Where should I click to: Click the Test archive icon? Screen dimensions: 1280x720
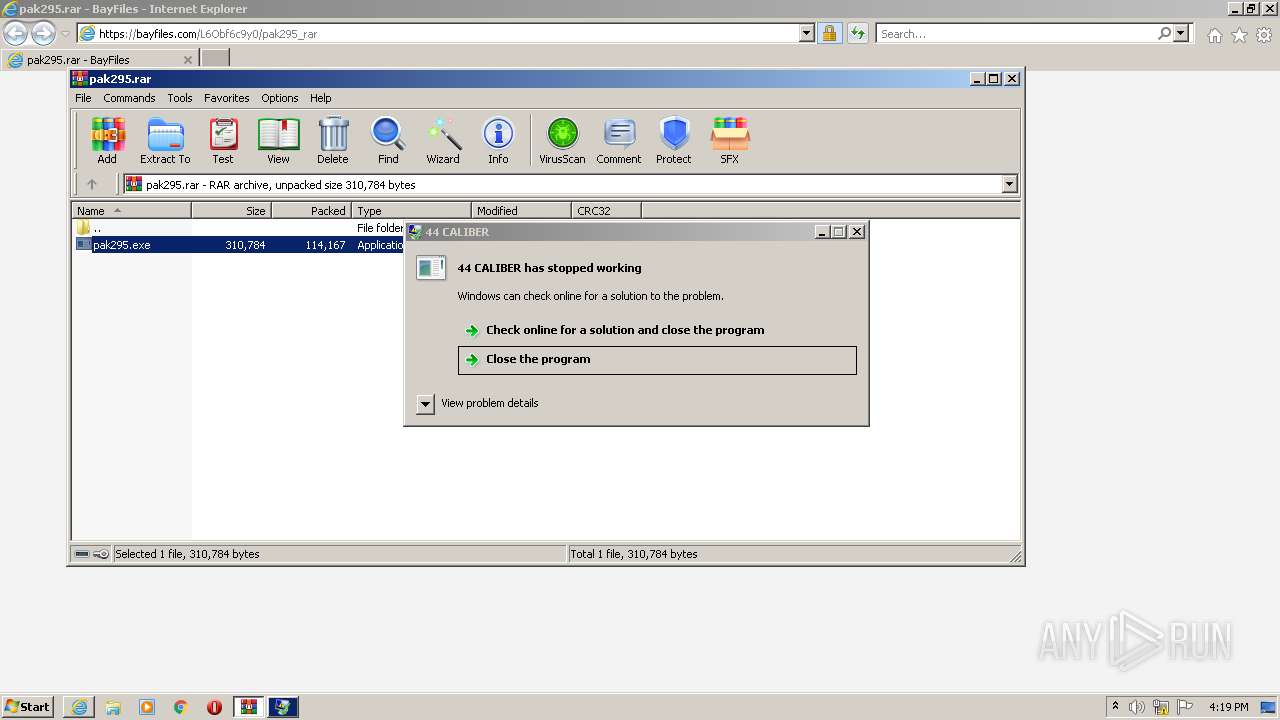click(223, 140)
